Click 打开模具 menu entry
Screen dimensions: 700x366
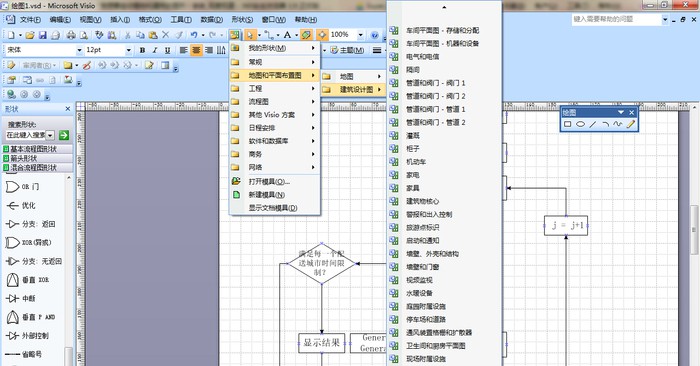coord(275,182)
